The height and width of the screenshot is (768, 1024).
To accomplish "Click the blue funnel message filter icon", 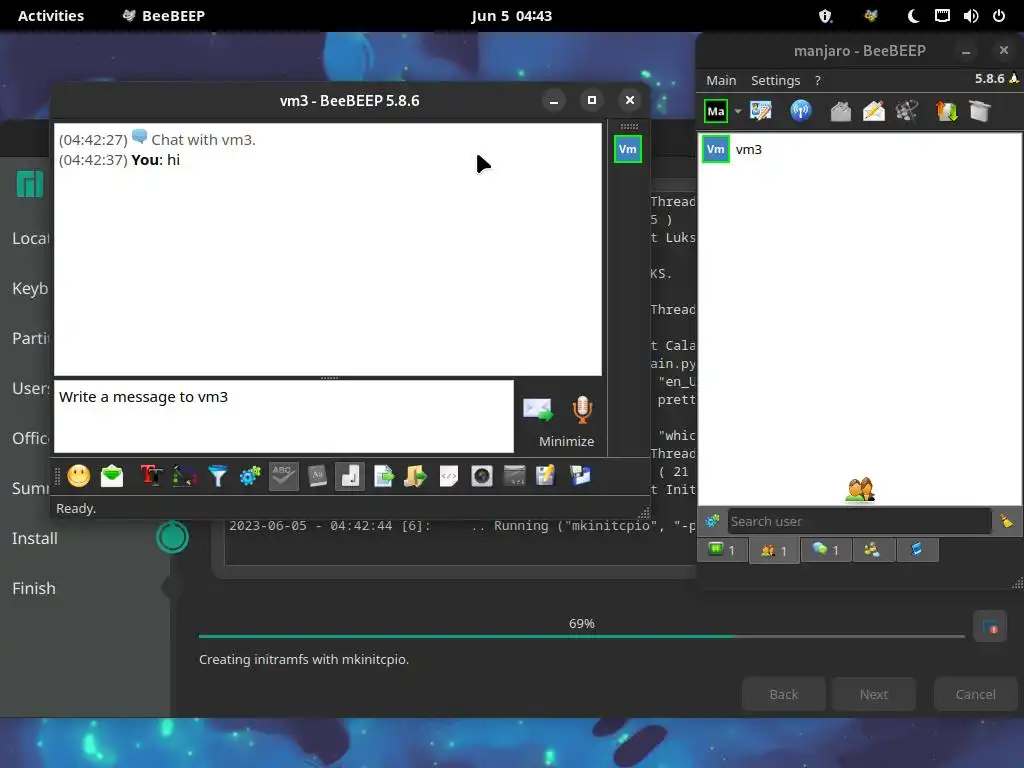I will click(x=217, y=476).
